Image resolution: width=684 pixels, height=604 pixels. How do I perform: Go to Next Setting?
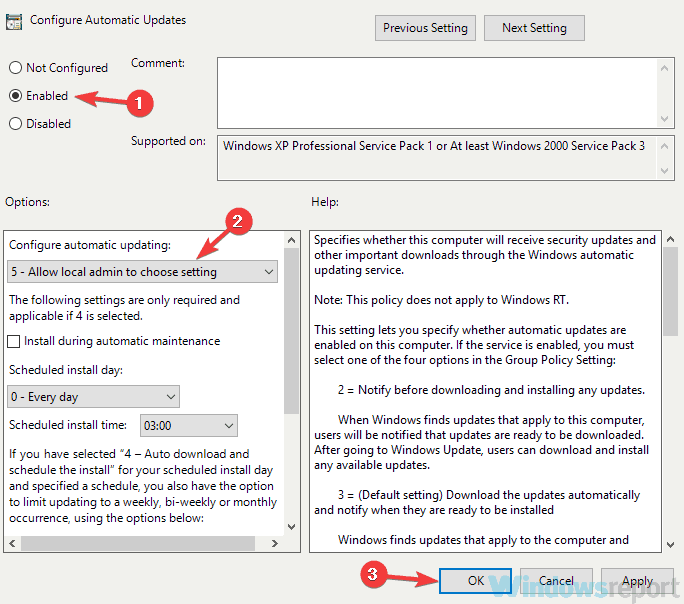(534, 28)
